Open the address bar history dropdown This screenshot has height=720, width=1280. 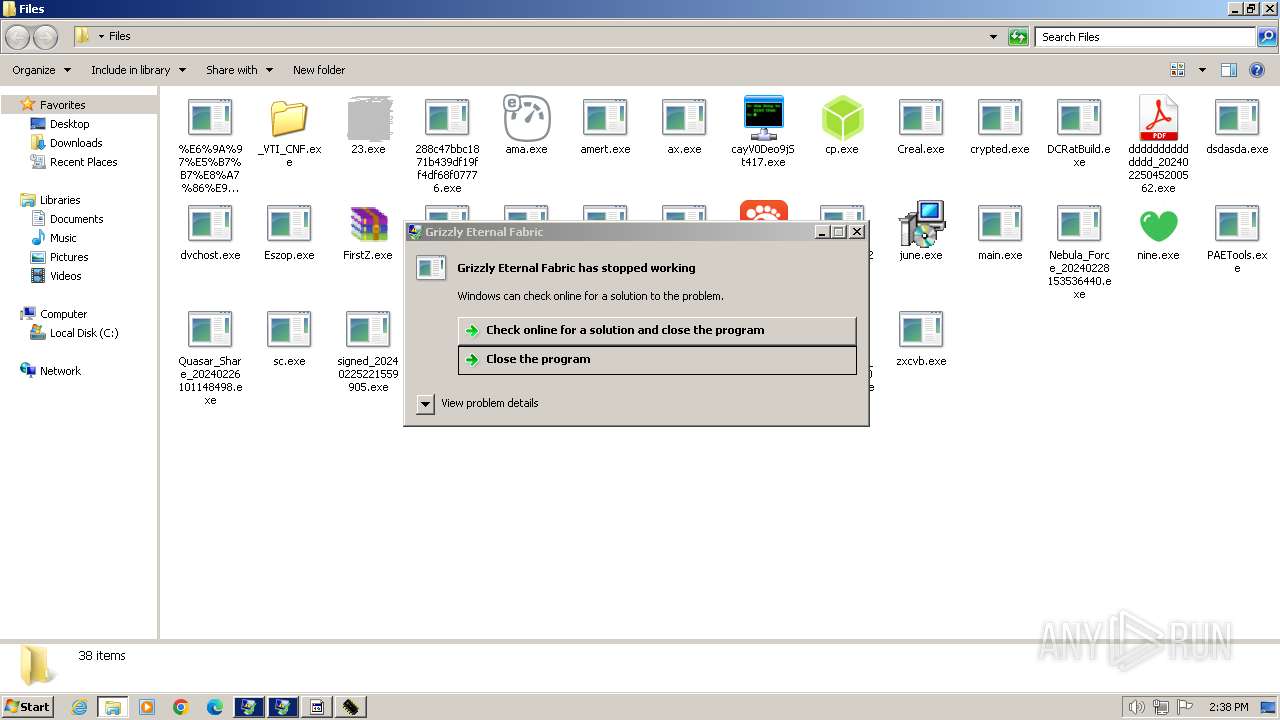click(993, 37)
